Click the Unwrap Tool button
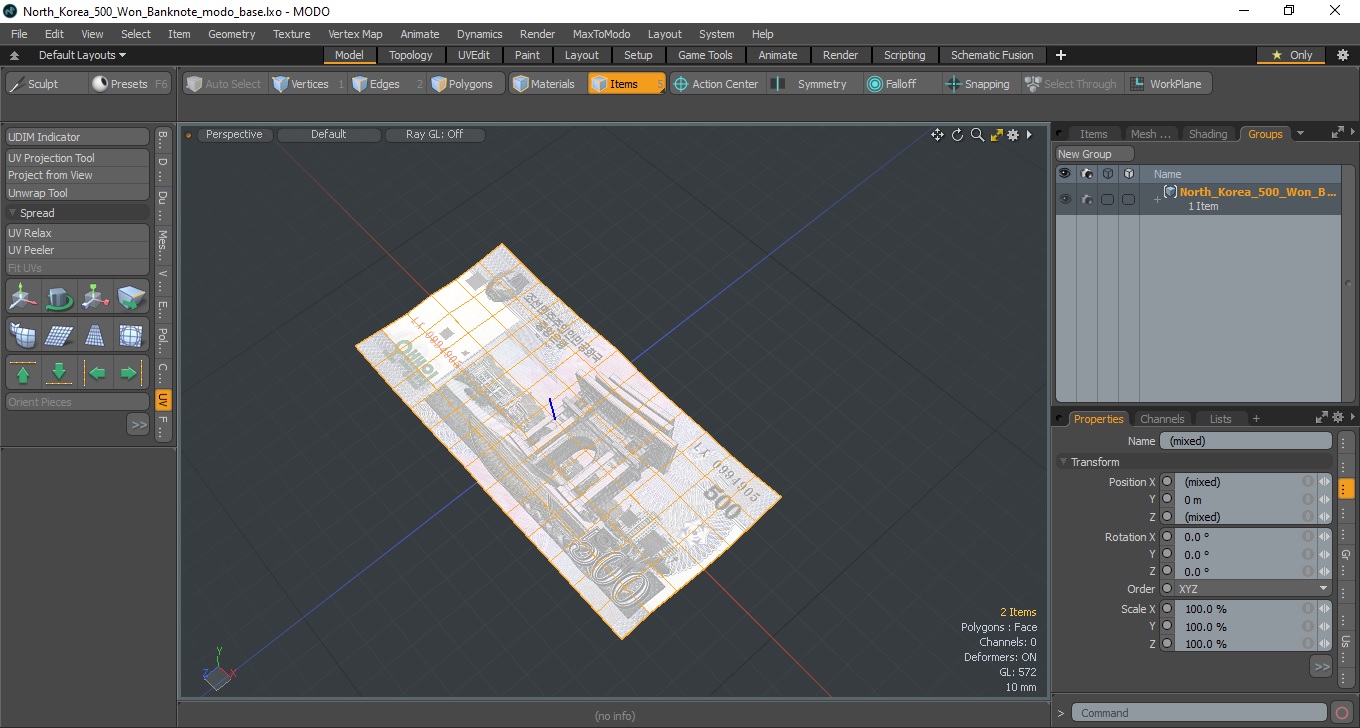1360x728 pixels. (78, 193)
